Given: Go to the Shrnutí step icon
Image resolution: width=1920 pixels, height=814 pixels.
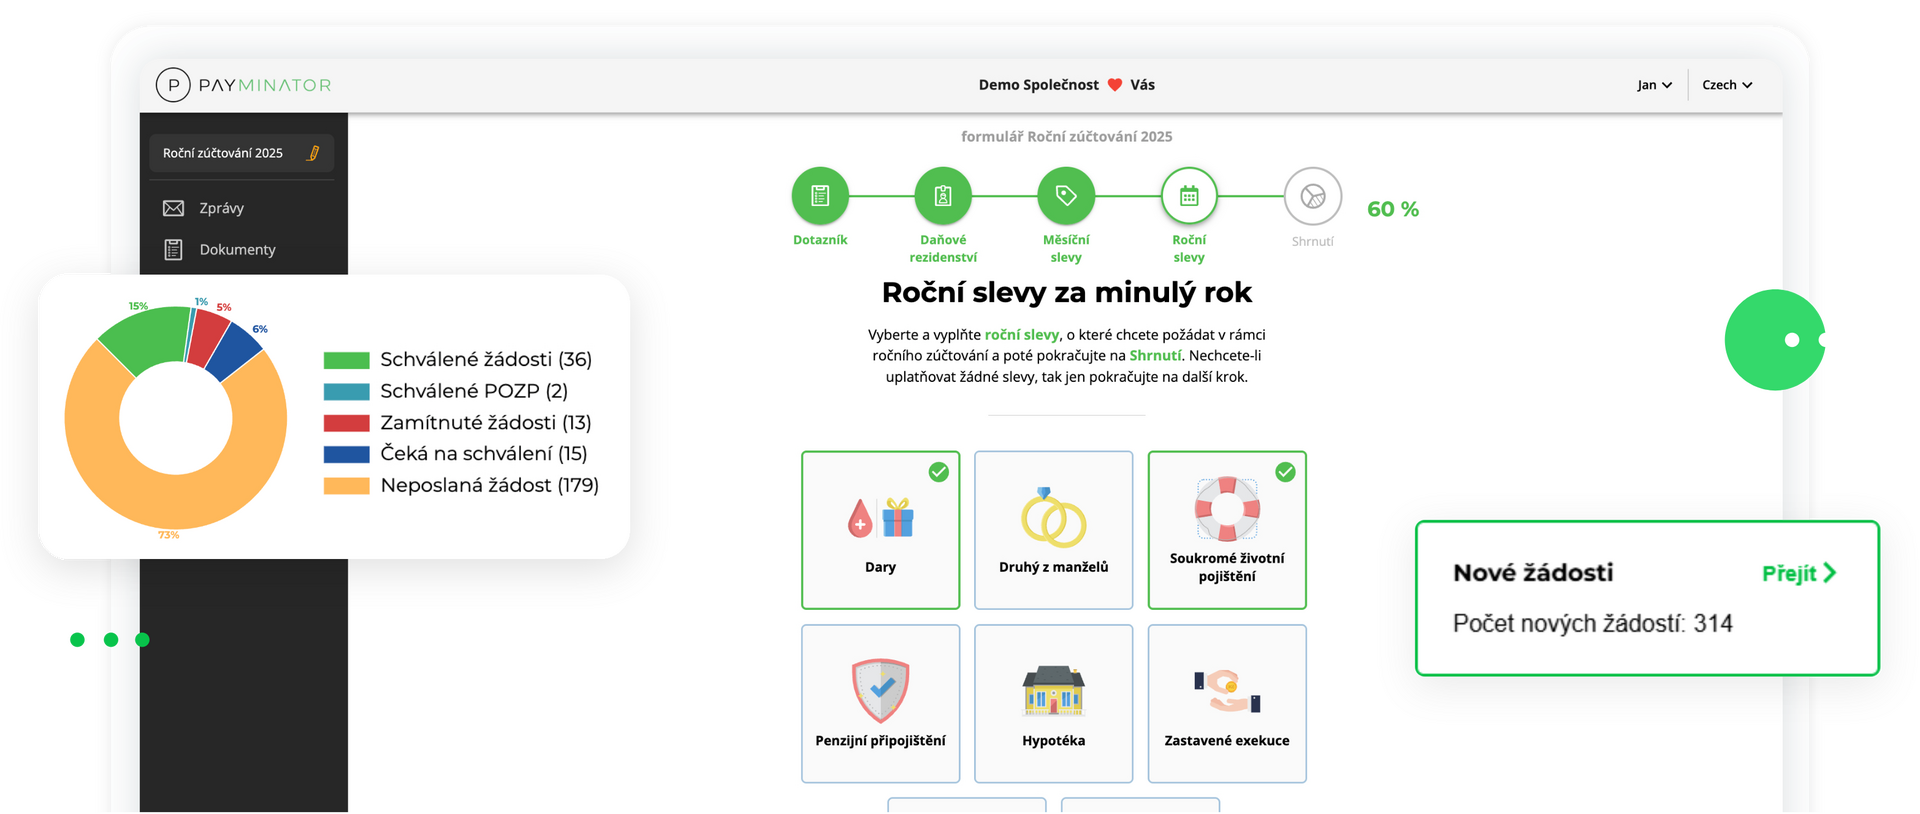Looking at the screenshot, I should coord(1312,196).
